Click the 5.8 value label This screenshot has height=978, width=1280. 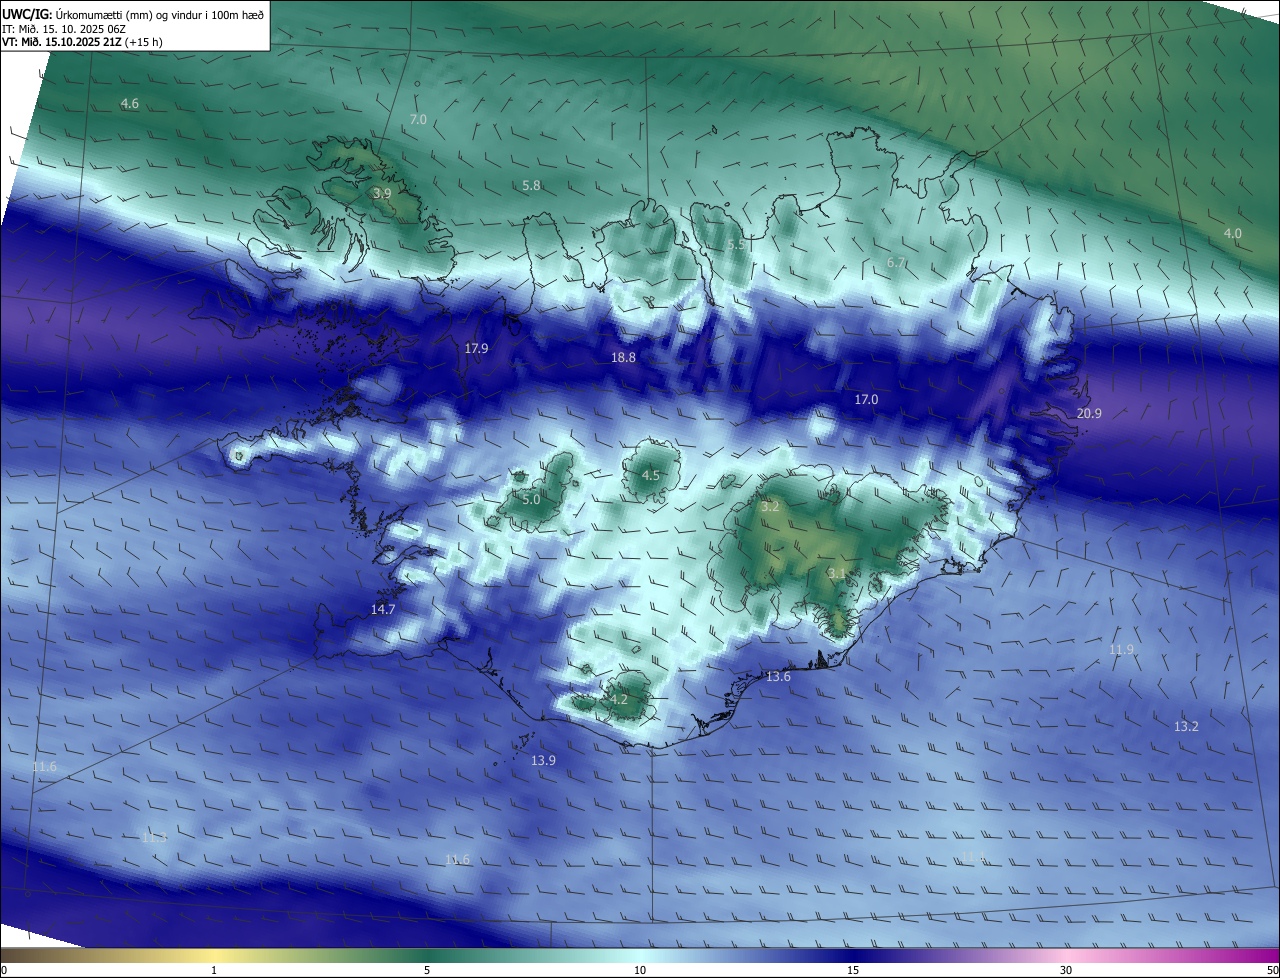point(531,186)
